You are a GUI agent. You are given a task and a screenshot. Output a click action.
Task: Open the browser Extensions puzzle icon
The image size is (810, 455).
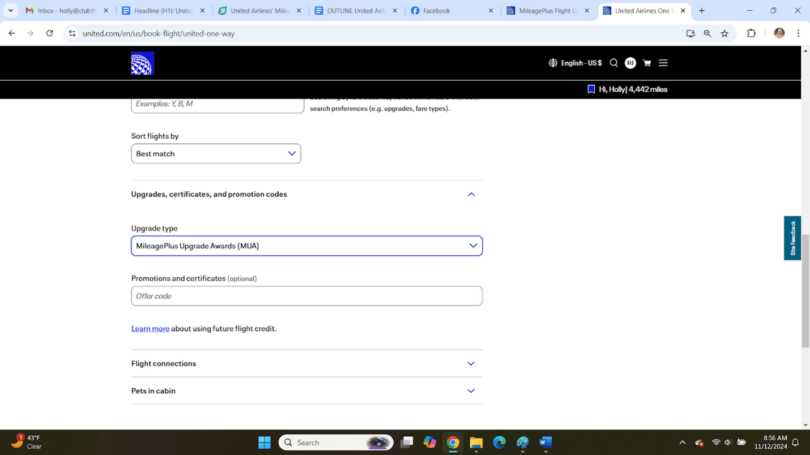click(751, 33)
